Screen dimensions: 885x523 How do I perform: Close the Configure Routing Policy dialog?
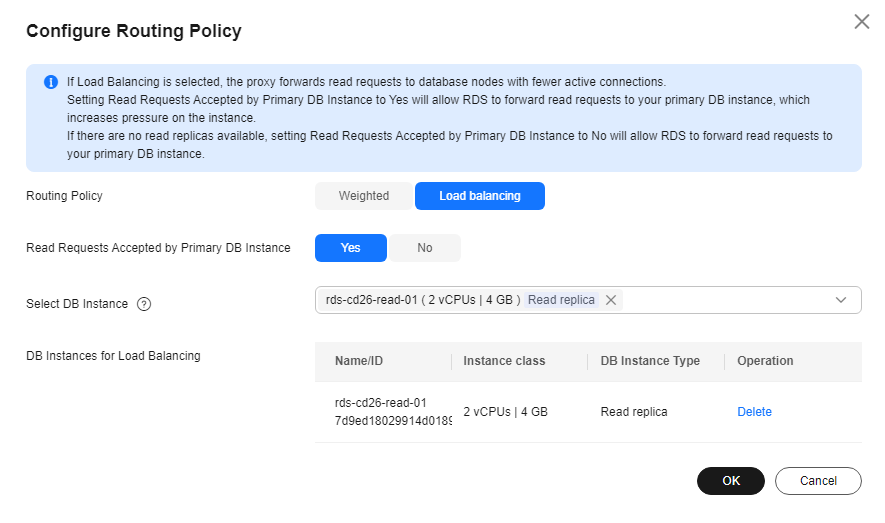click(x=861, y=22)
